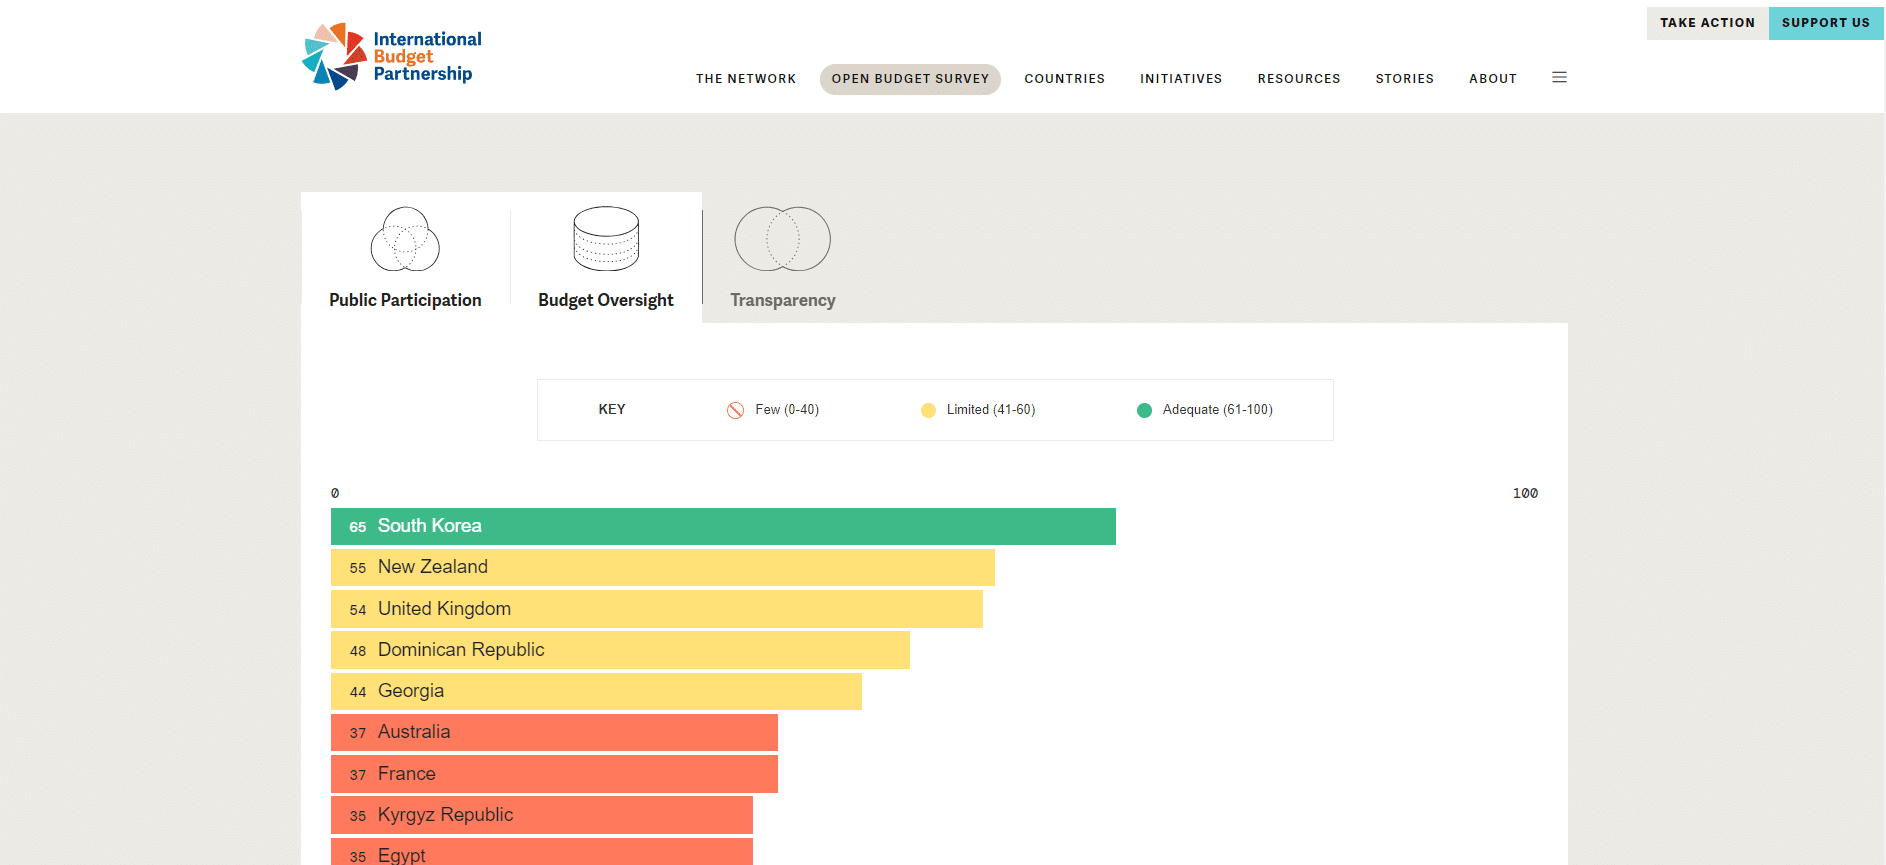
Task: Open the Countries menu item
Action: pyautogui.click(x=1064, y=79)
